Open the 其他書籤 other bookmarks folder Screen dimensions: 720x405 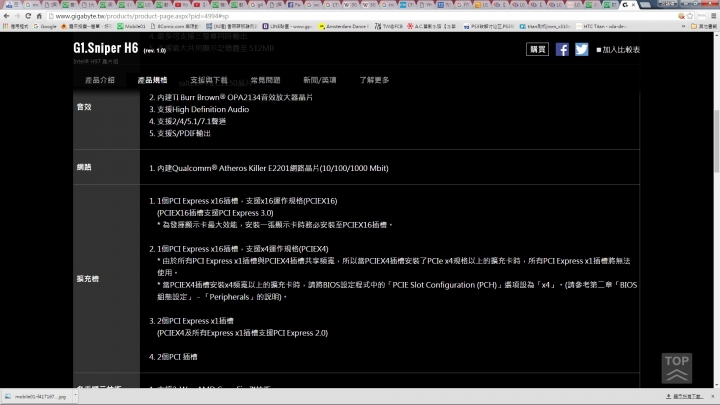click(x=704, y=26)
